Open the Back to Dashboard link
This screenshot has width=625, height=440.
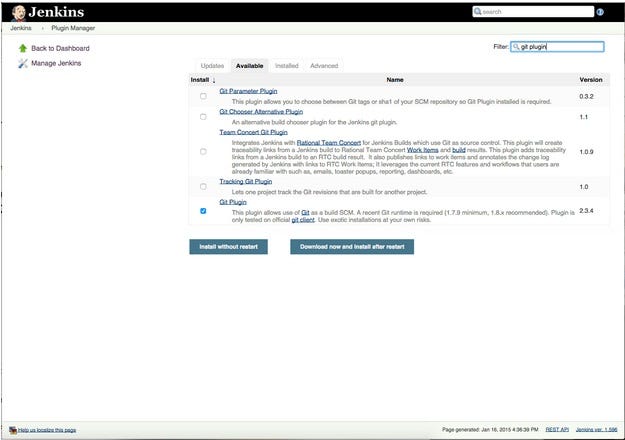click(x=60, y=48)
